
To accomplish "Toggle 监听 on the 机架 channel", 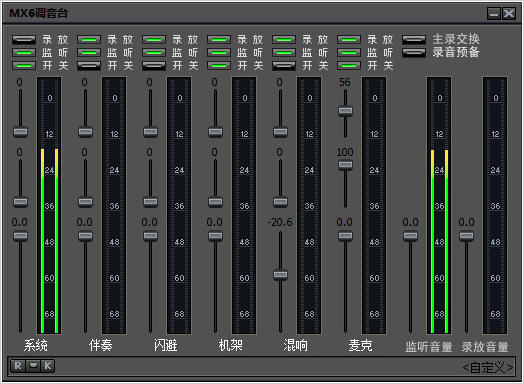I will (219, 52).
